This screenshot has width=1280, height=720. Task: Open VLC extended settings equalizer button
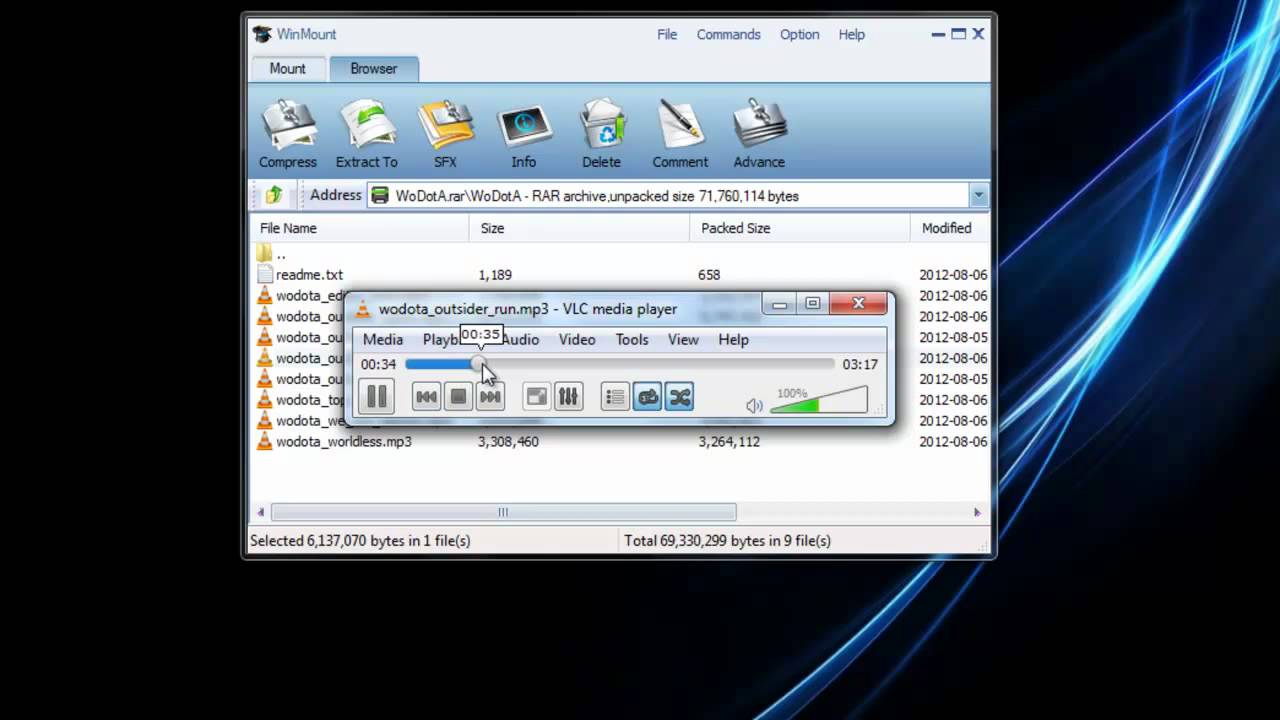click(568, 397)
